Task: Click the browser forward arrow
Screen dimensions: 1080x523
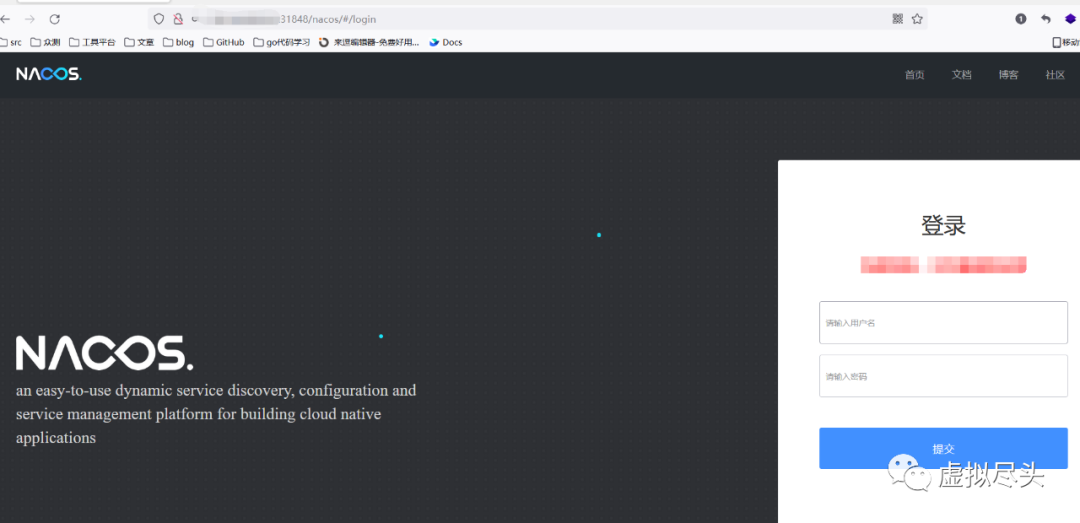Action: click(x=30, y=19)
